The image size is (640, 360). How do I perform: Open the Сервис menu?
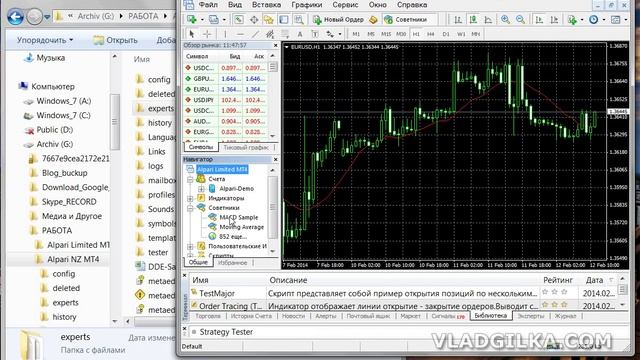(x=345, y=5)
